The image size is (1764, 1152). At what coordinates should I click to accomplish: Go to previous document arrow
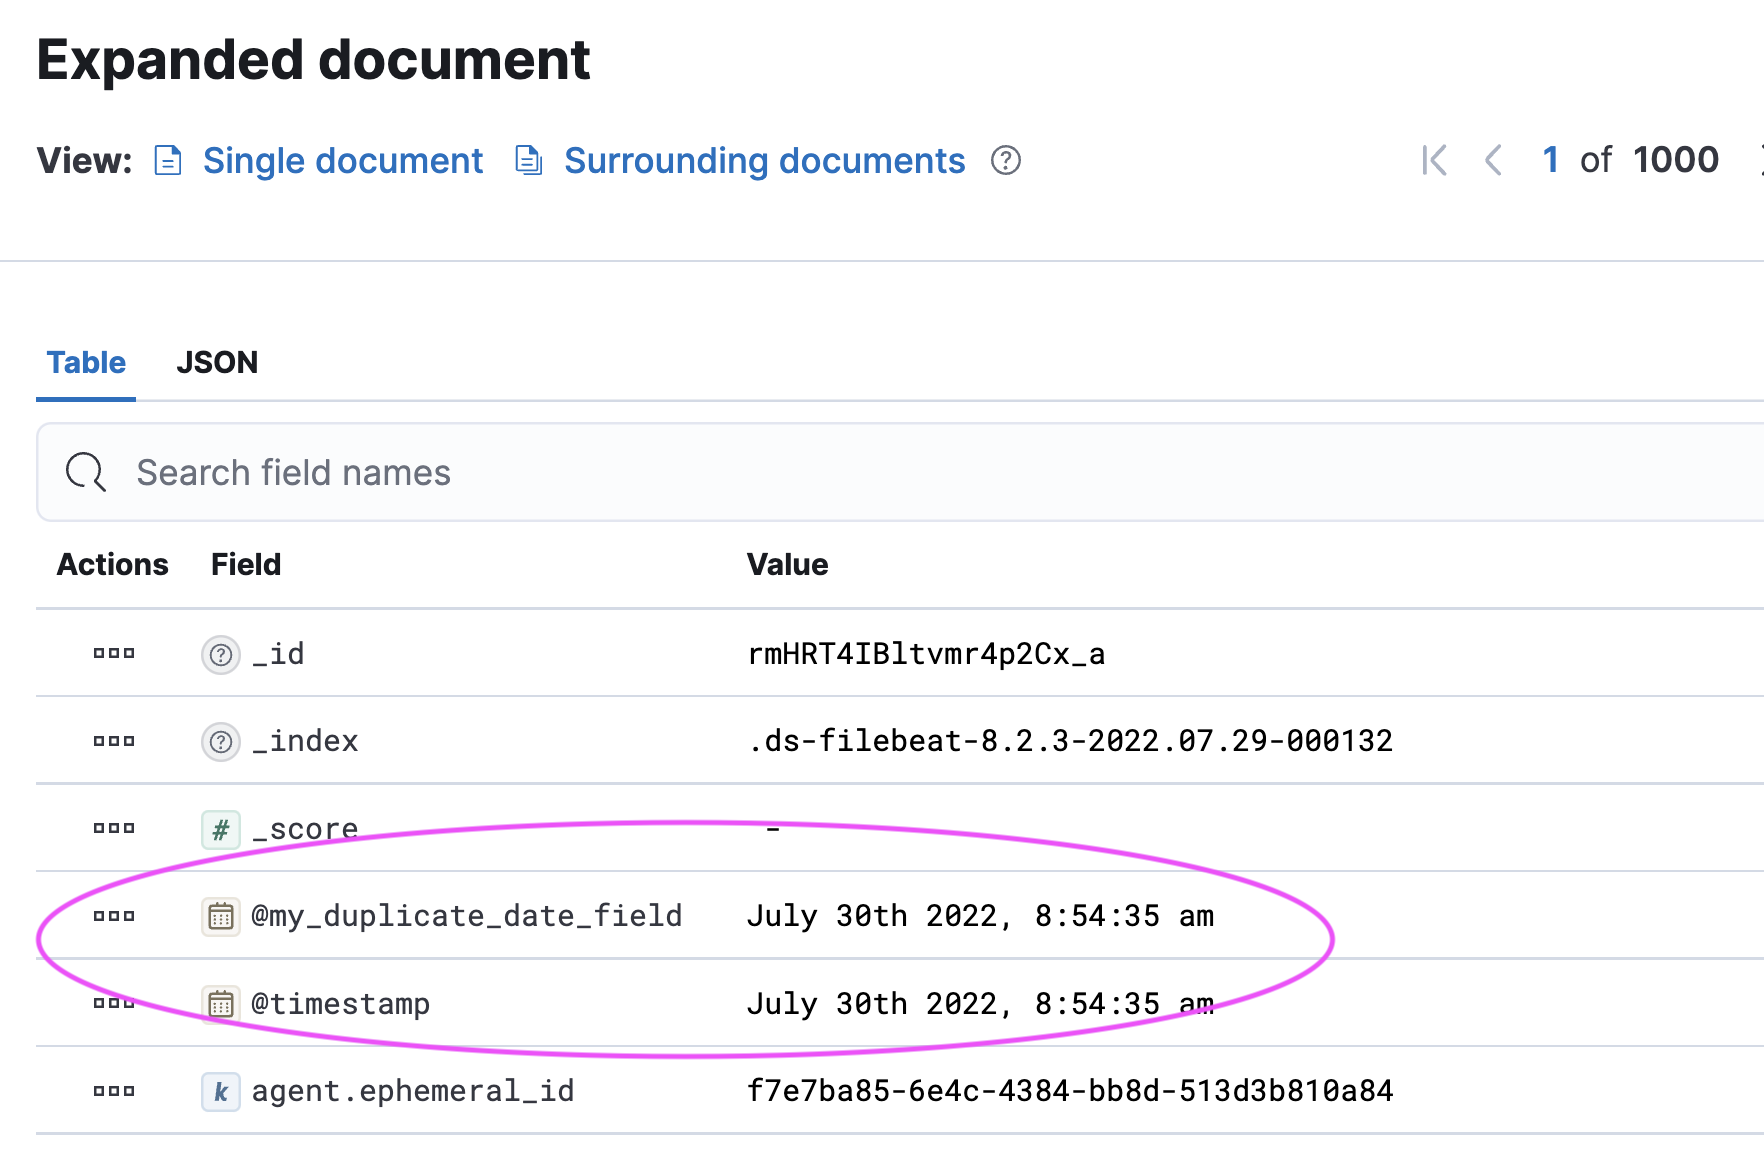tap(1493, 160)
